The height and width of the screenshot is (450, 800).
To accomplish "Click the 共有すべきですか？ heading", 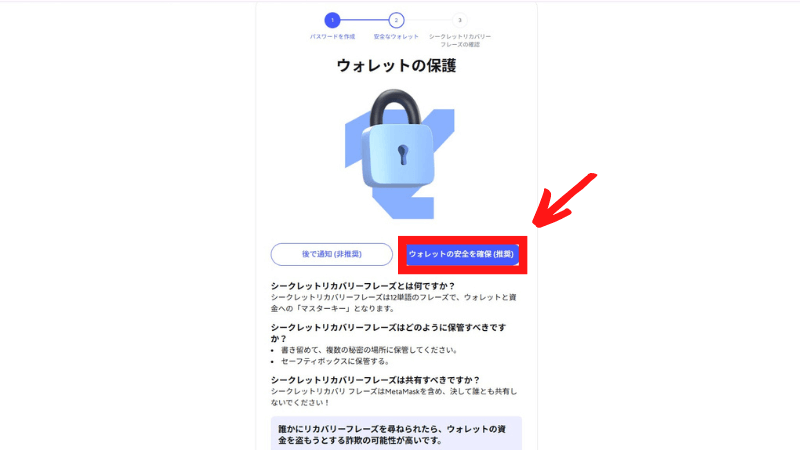I will 376,380.
